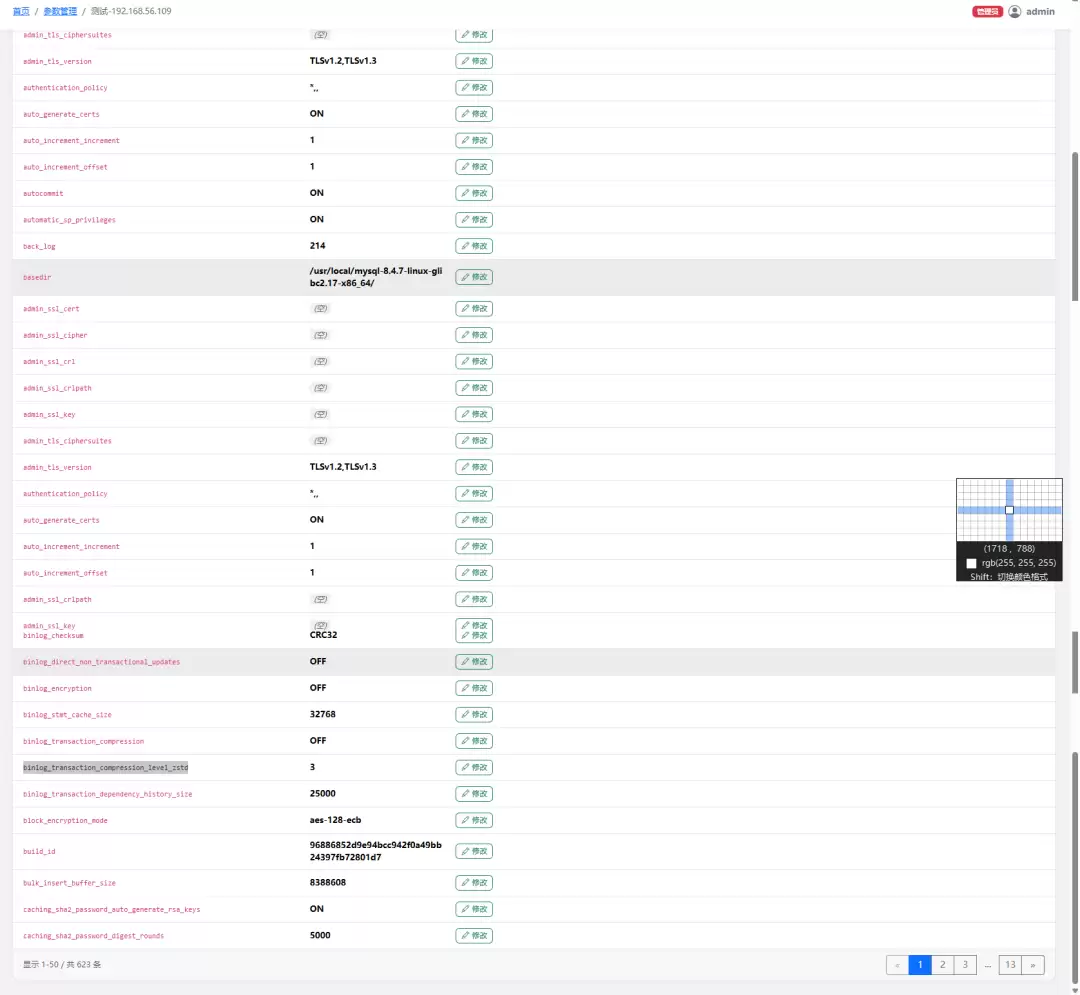Click the basedir parameter name
The width and height of the screenshot is (1080, 995).
[x=37, y=277]
